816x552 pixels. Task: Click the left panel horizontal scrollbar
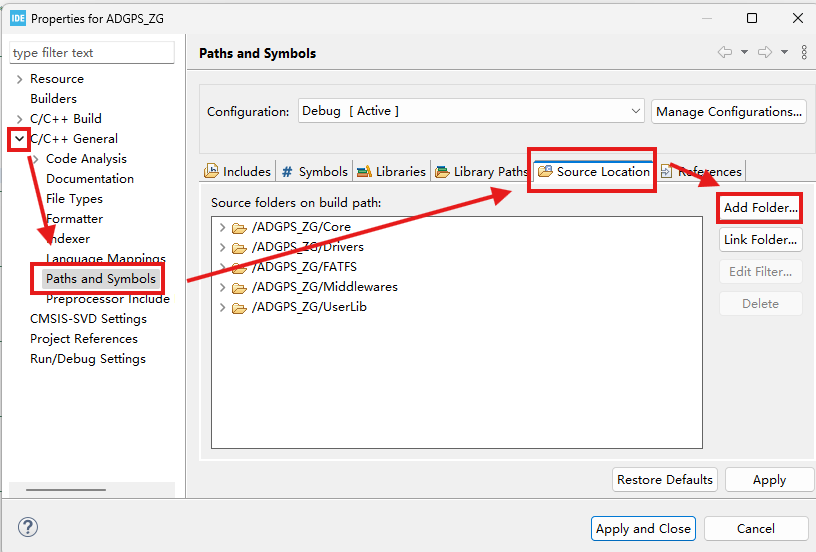(x=66, y=490)
